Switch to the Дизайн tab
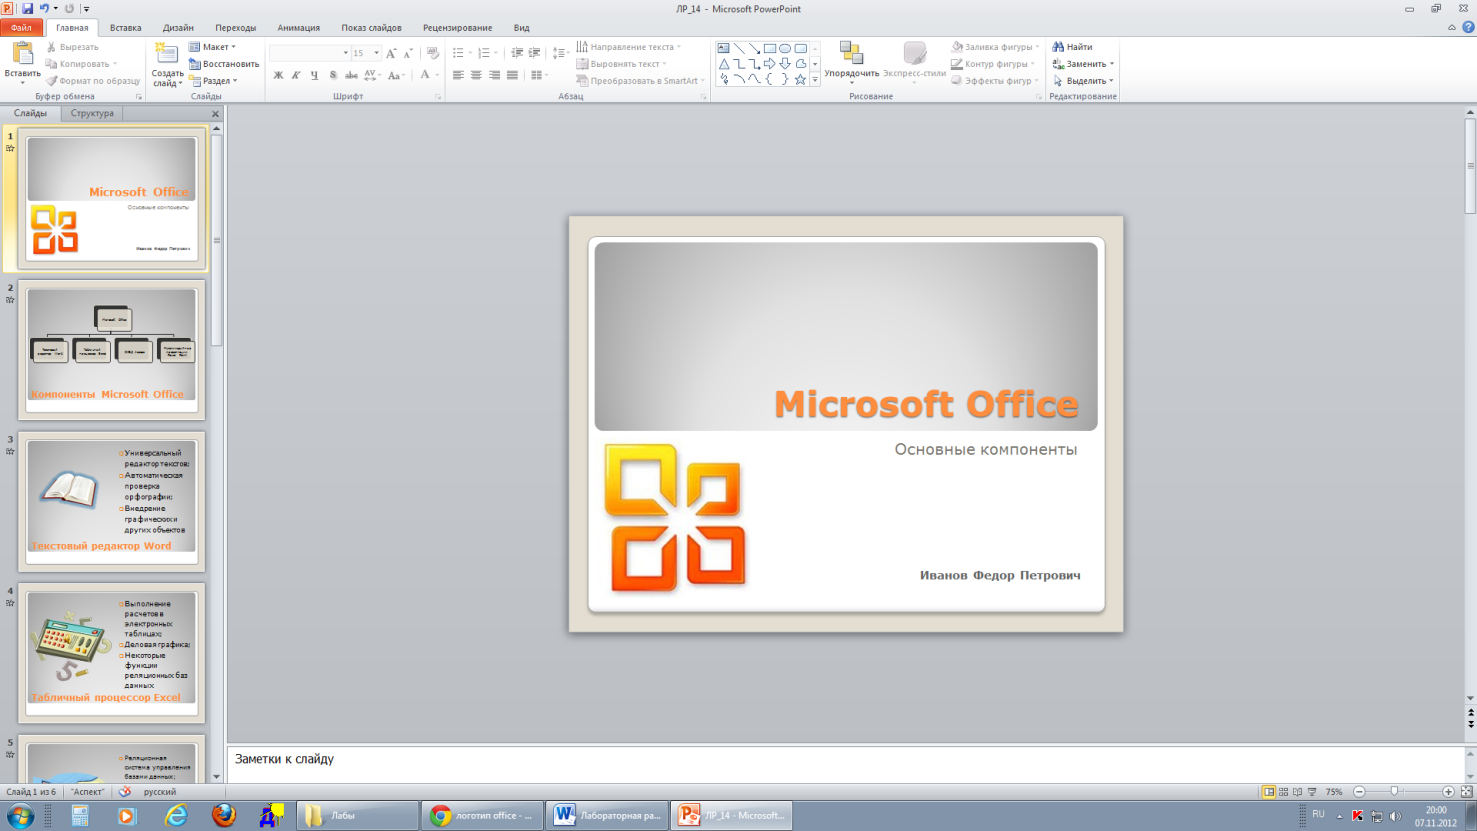Image resolution: width=1477 pixels, height=831 pixels. tap(178, 28)
